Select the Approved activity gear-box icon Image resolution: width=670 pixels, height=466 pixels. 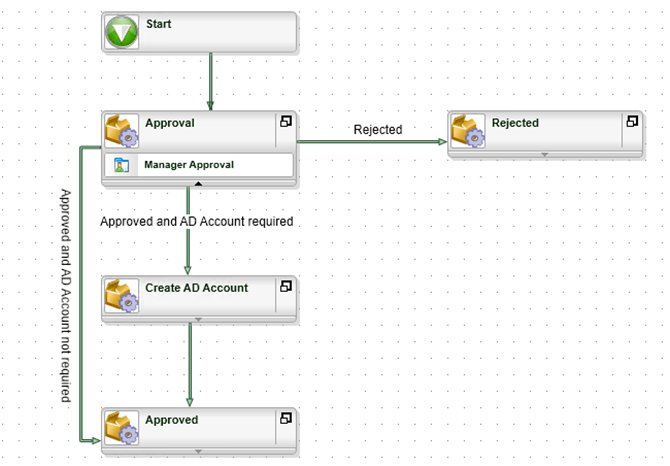click(122, 428)
